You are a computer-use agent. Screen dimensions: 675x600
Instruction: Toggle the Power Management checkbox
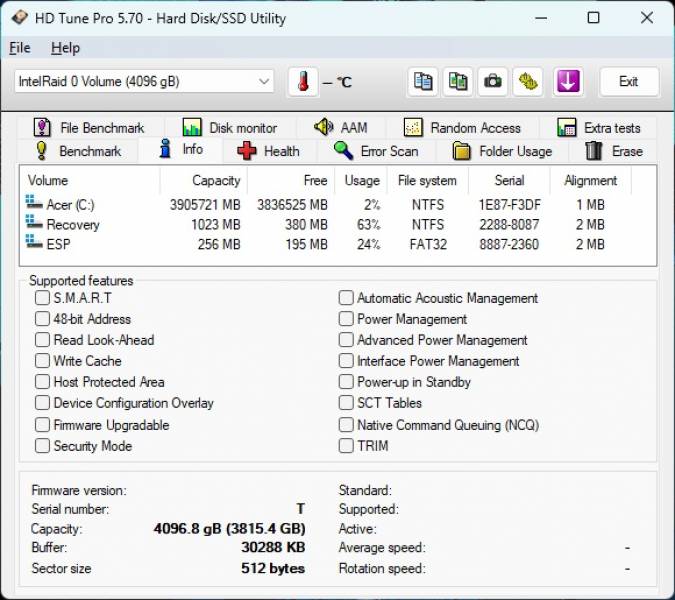click(x=346, y=319)
